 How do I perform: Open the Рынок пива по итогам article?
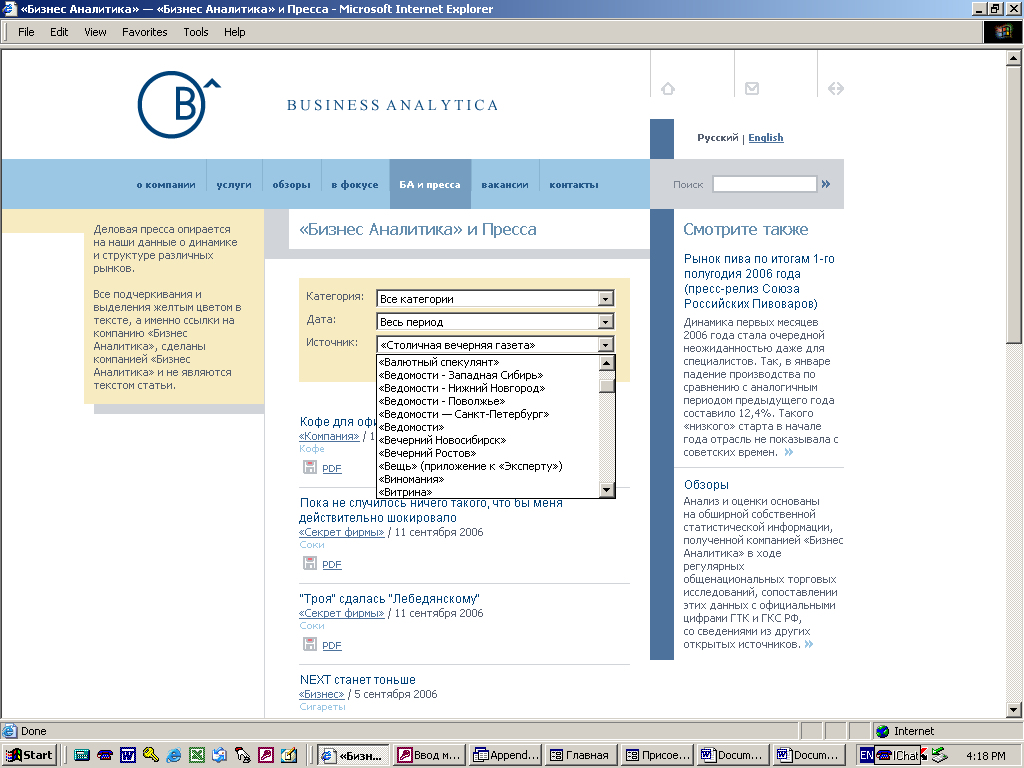(x=759, y=281)
